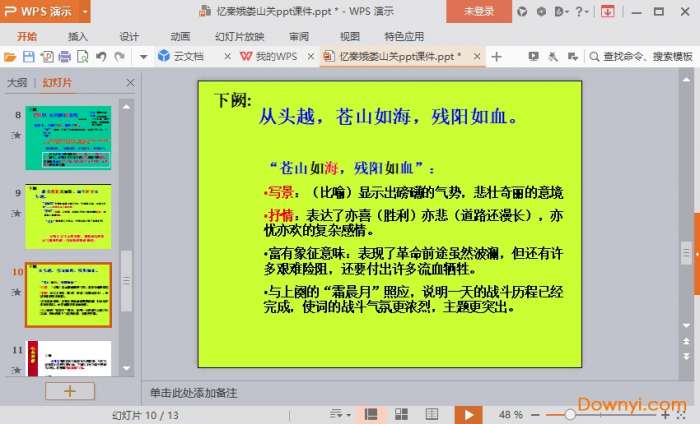Open print preview icon
This screenshot has width=700, height=424.
[83, 57]
